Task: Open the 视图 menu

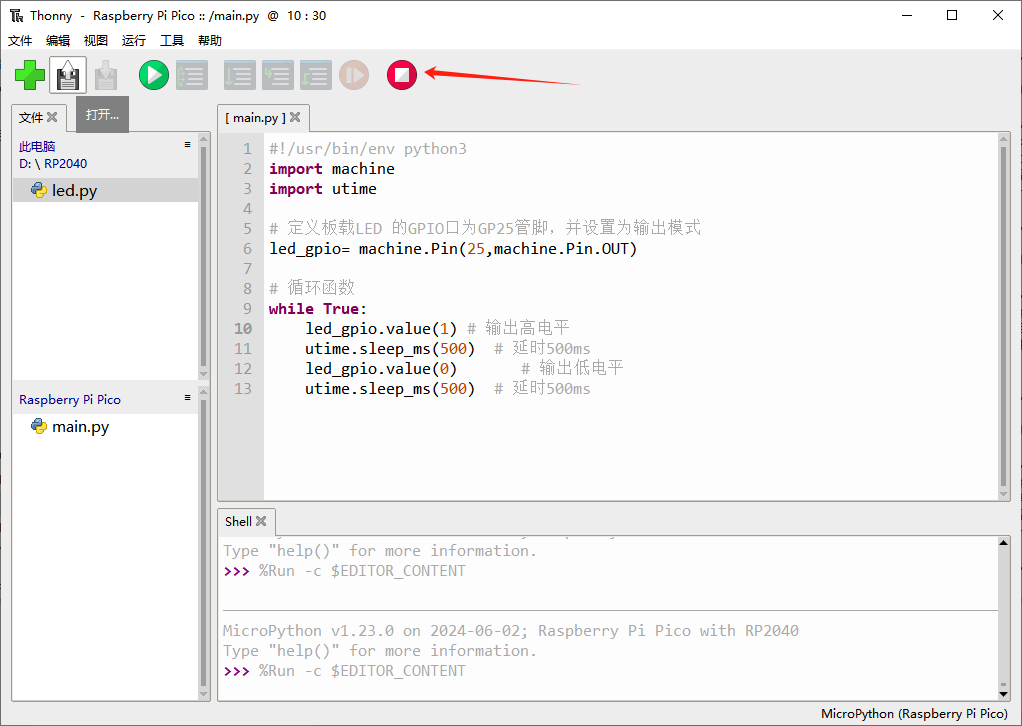Action: pos(96,40)
